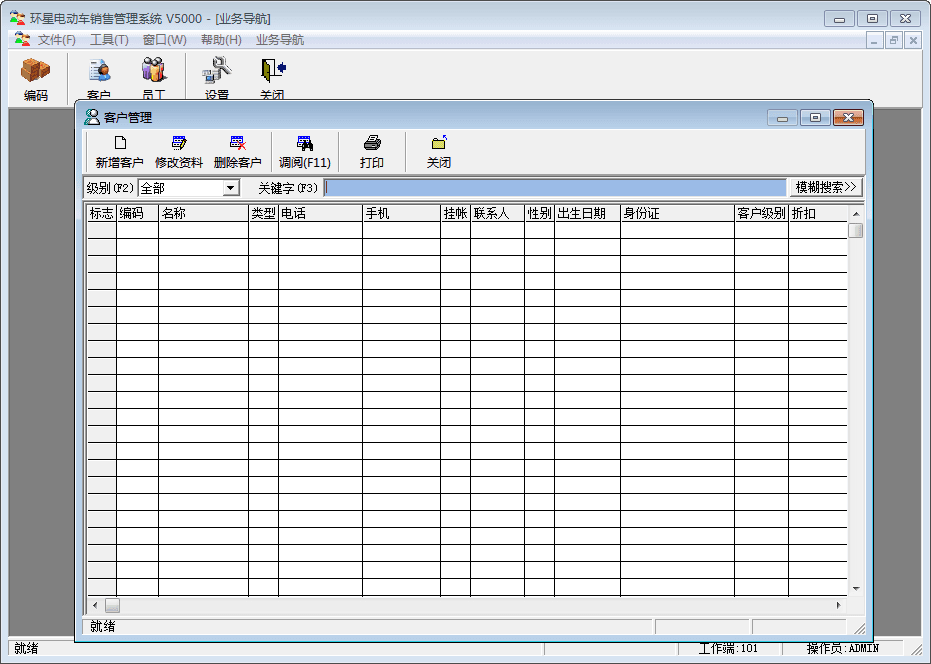The image size is (931, 664).
Task: Open the 编码 coding module icon
Action: tap(36, 72)
